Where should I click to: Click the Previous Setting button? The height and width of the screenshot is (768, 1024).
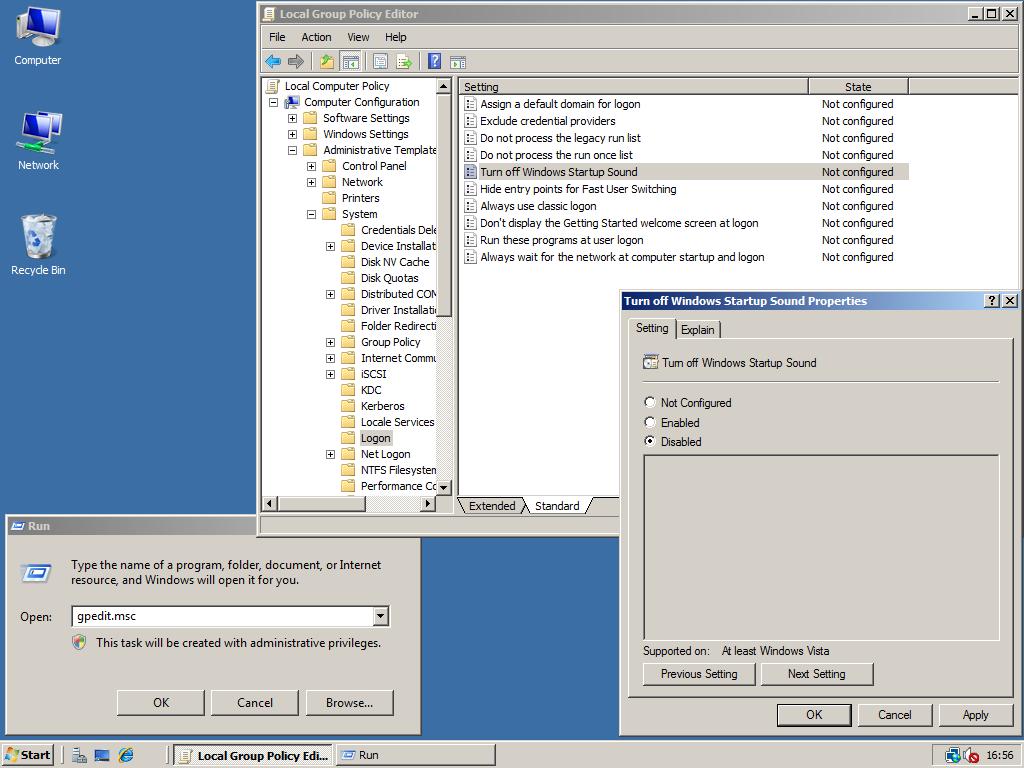699,674
